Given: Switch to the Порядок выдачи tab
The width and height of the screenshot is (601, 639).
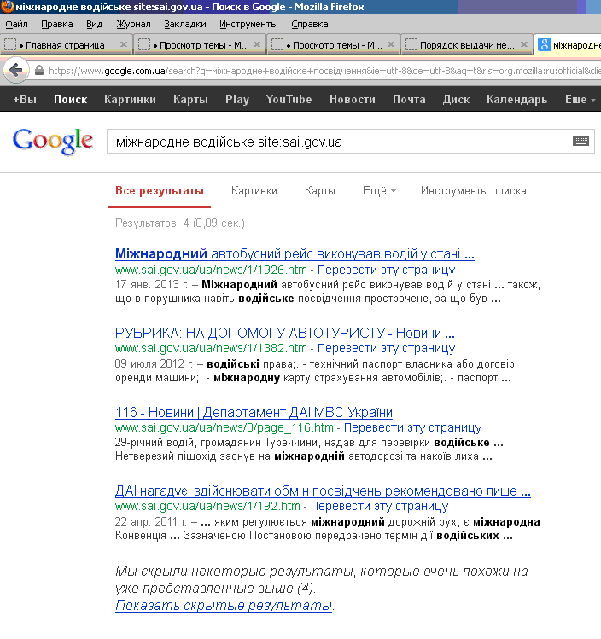Looking at the screenshot, I should pos(467,45).
